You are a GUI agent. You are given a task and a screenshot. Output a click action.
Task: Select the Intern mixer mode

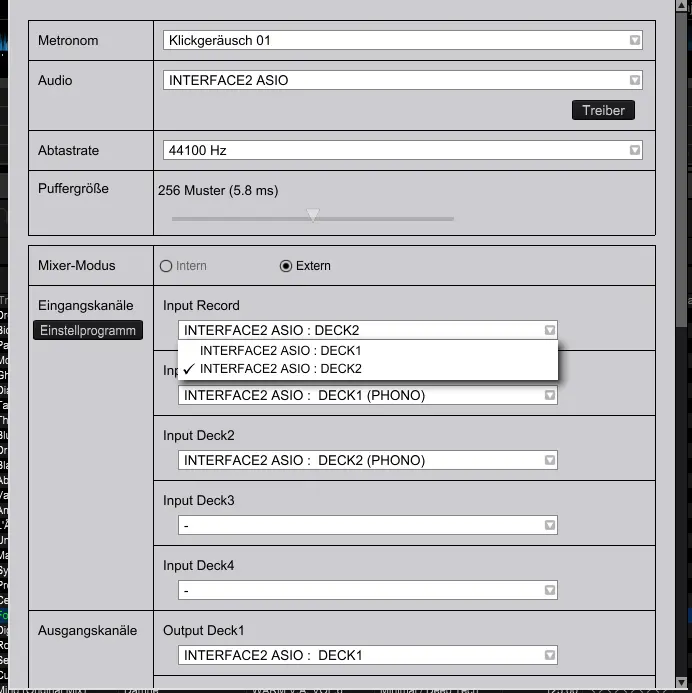167,266
